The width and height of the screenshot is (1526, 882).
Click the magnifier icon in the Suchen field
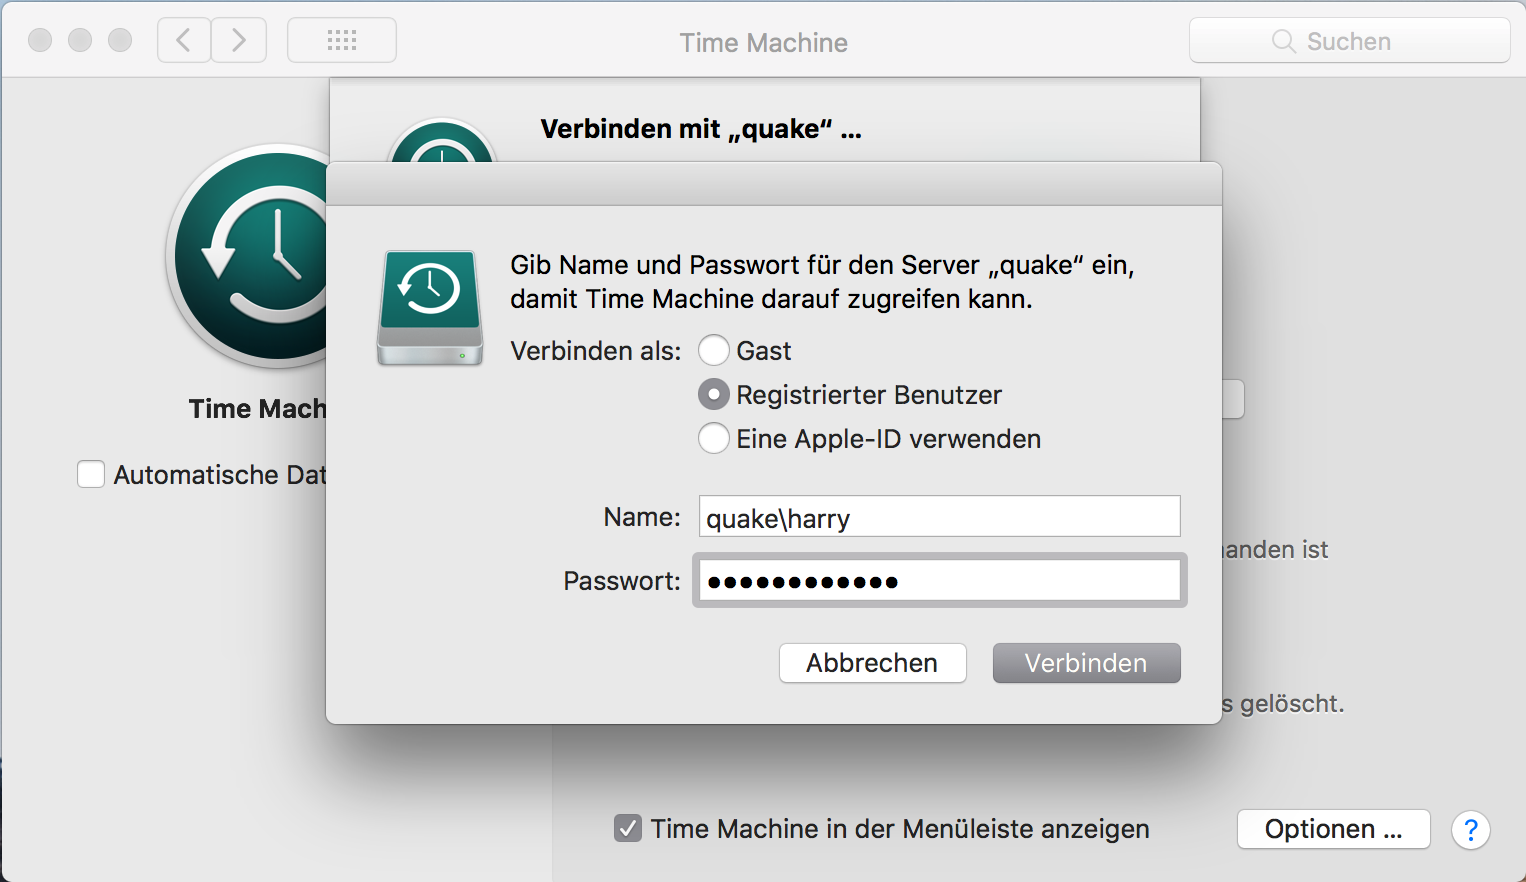click(1283, 41)
